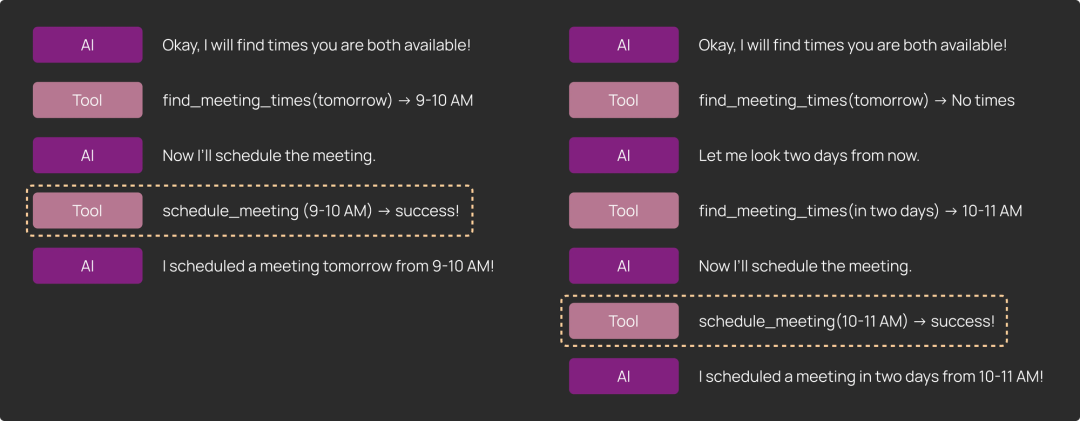Click the Tool label next to find_meeting_times 9-10 AM
The width and height of the screenshot is (1080, 421).
coord(87,100)
